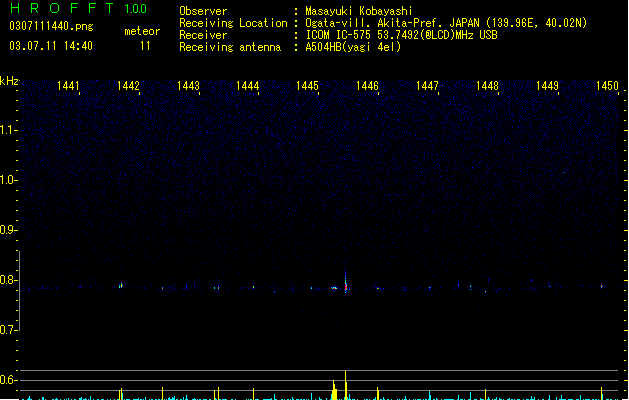
Task: Select the 1445 time marker
Action: click(307, 86)
